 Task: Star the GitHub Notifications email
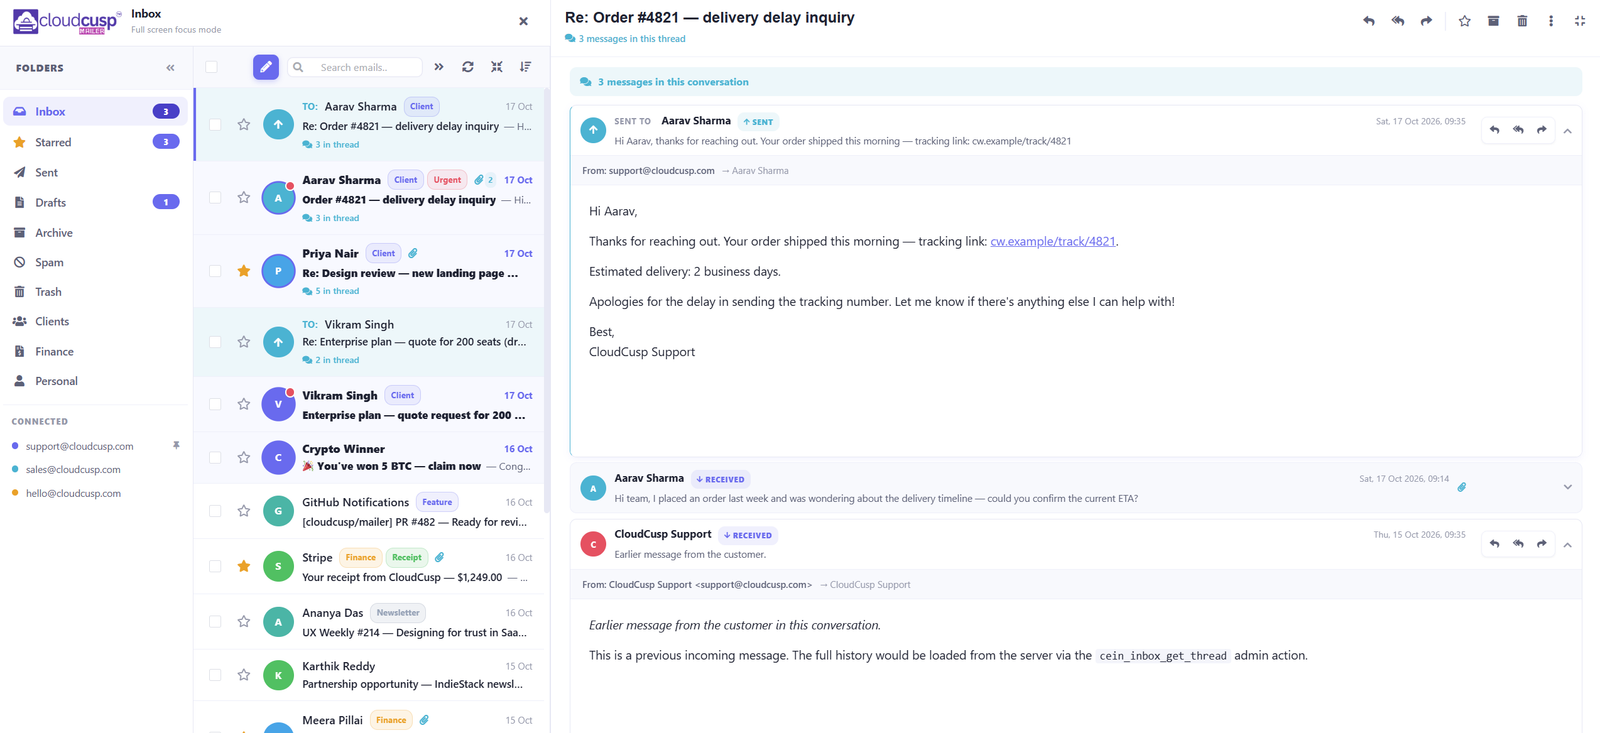tap(244, 511)
